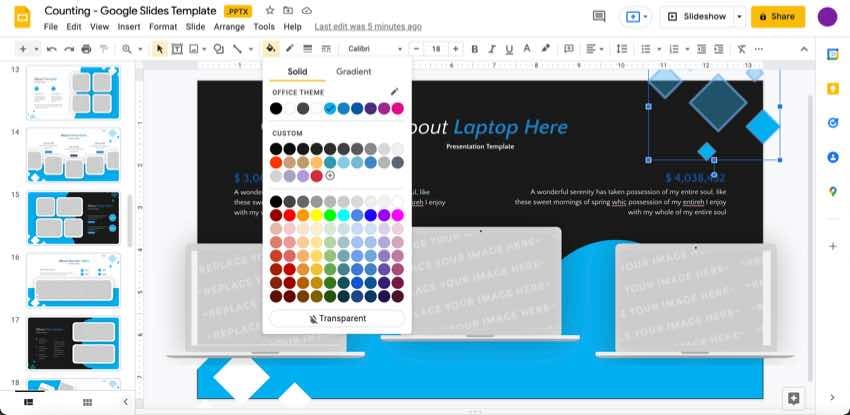Toggle italic text formatting
850x415 pixels.
491,48
